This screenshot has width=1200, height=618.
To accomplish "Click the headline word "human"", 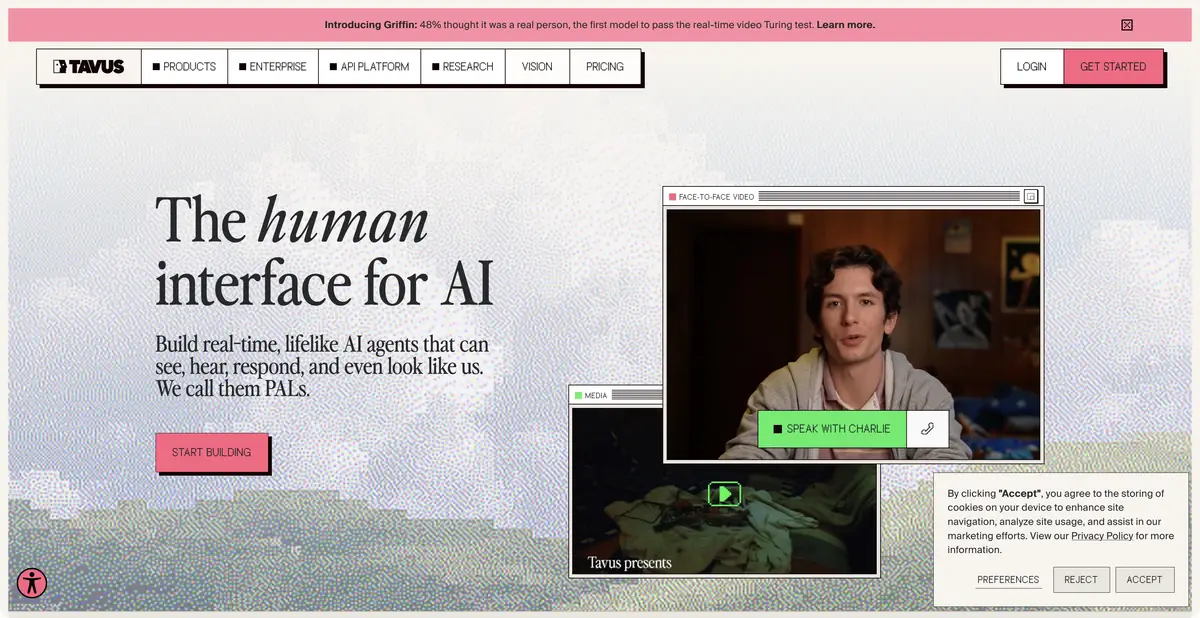I will [343, 220].
